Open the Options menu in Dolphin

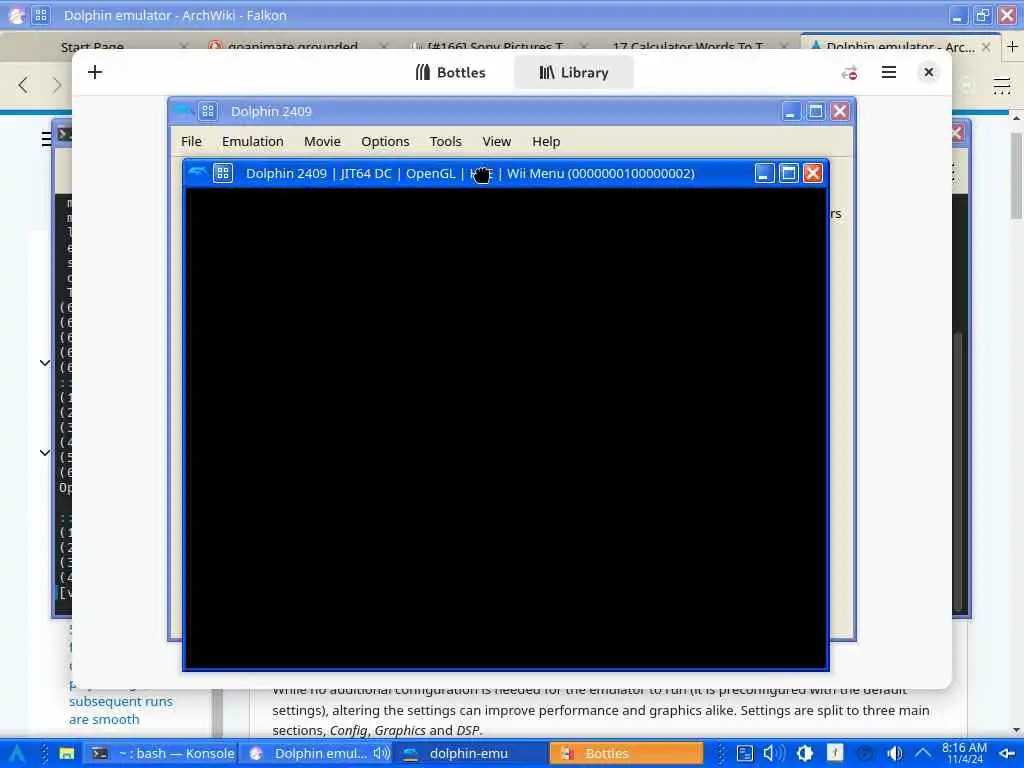(x=385, y=141)
